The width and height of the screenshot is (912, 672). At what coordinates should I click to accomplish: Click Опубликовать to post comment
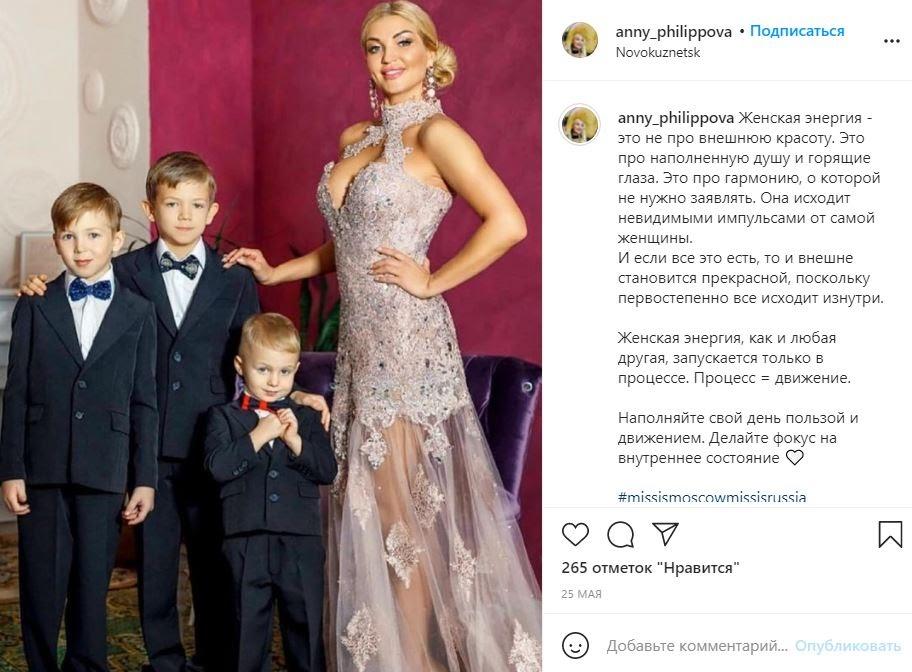(x=847, y=646)
